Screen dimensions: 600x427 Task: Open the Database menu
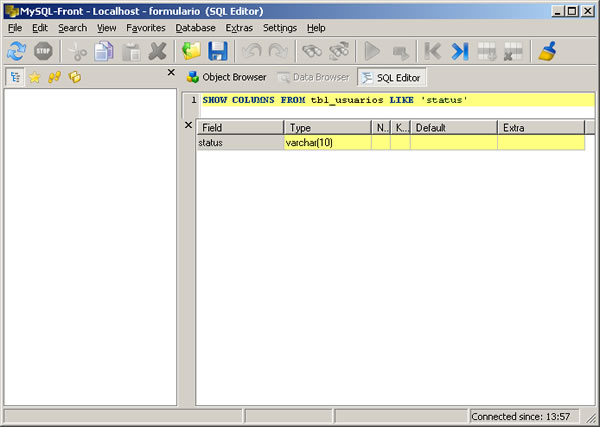pos(195,28)
